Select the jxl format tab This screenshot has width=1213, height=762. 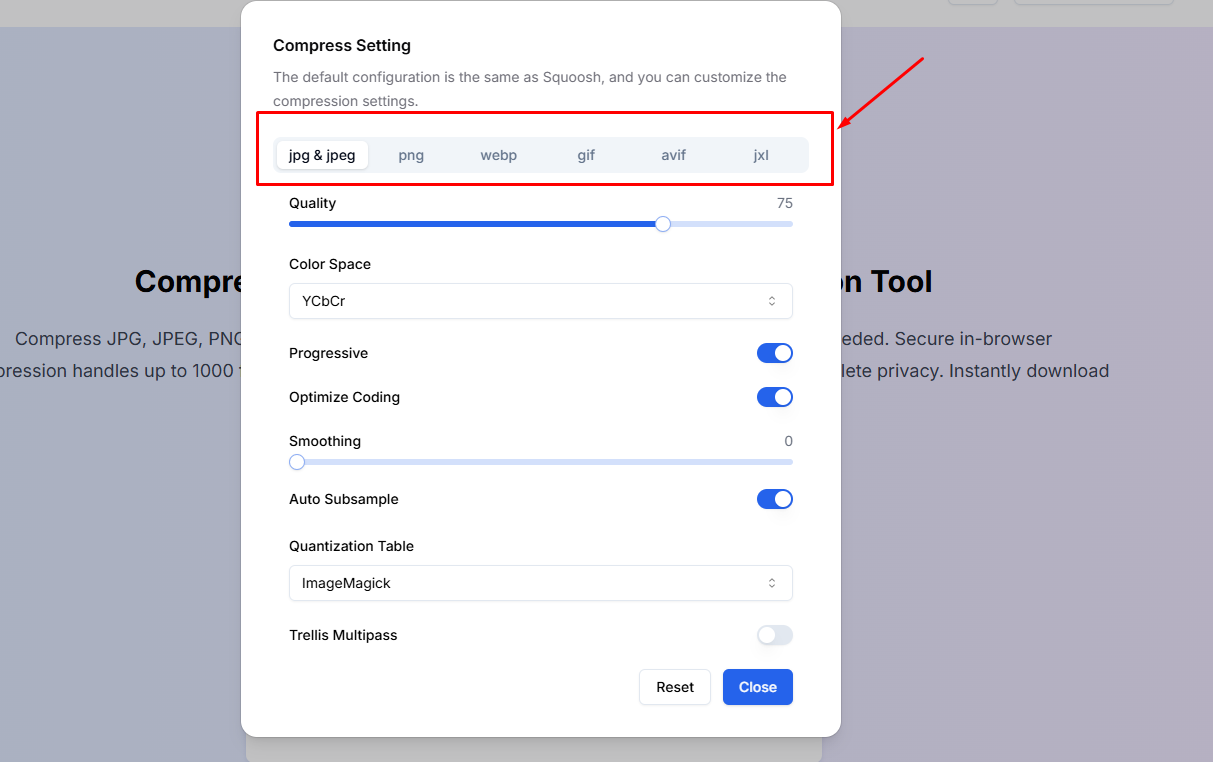(x=761, y=155)
